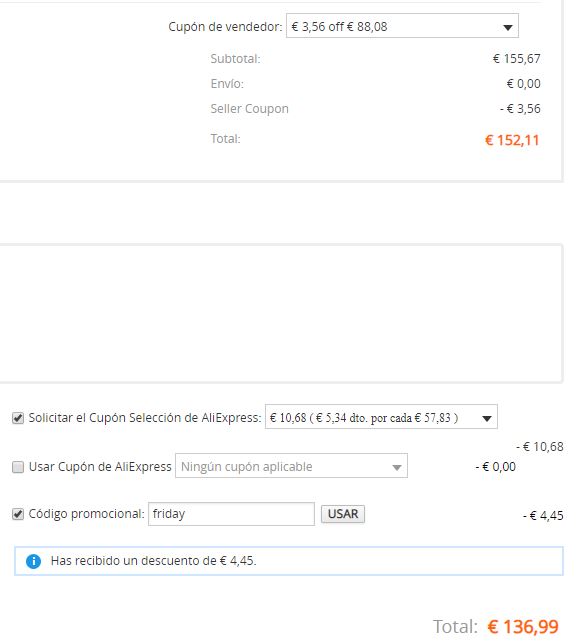Click the promo code field containing friday

(231, 514)
